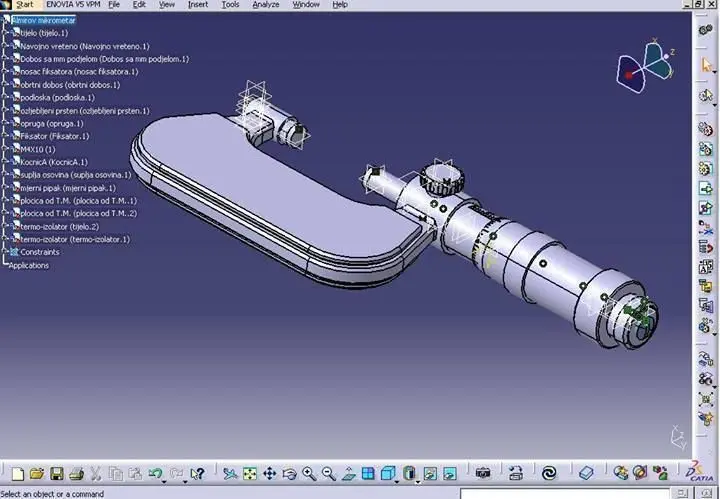
Task: Click the Multi Instantiation icon
Action: [704, 326]
